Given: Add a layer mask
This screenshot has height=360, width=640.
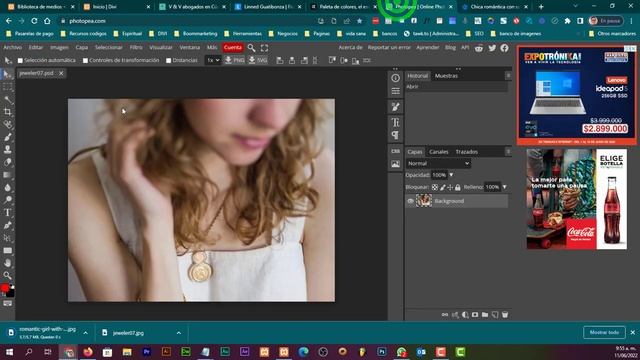Looking at the screenshot, I should 475,315.
